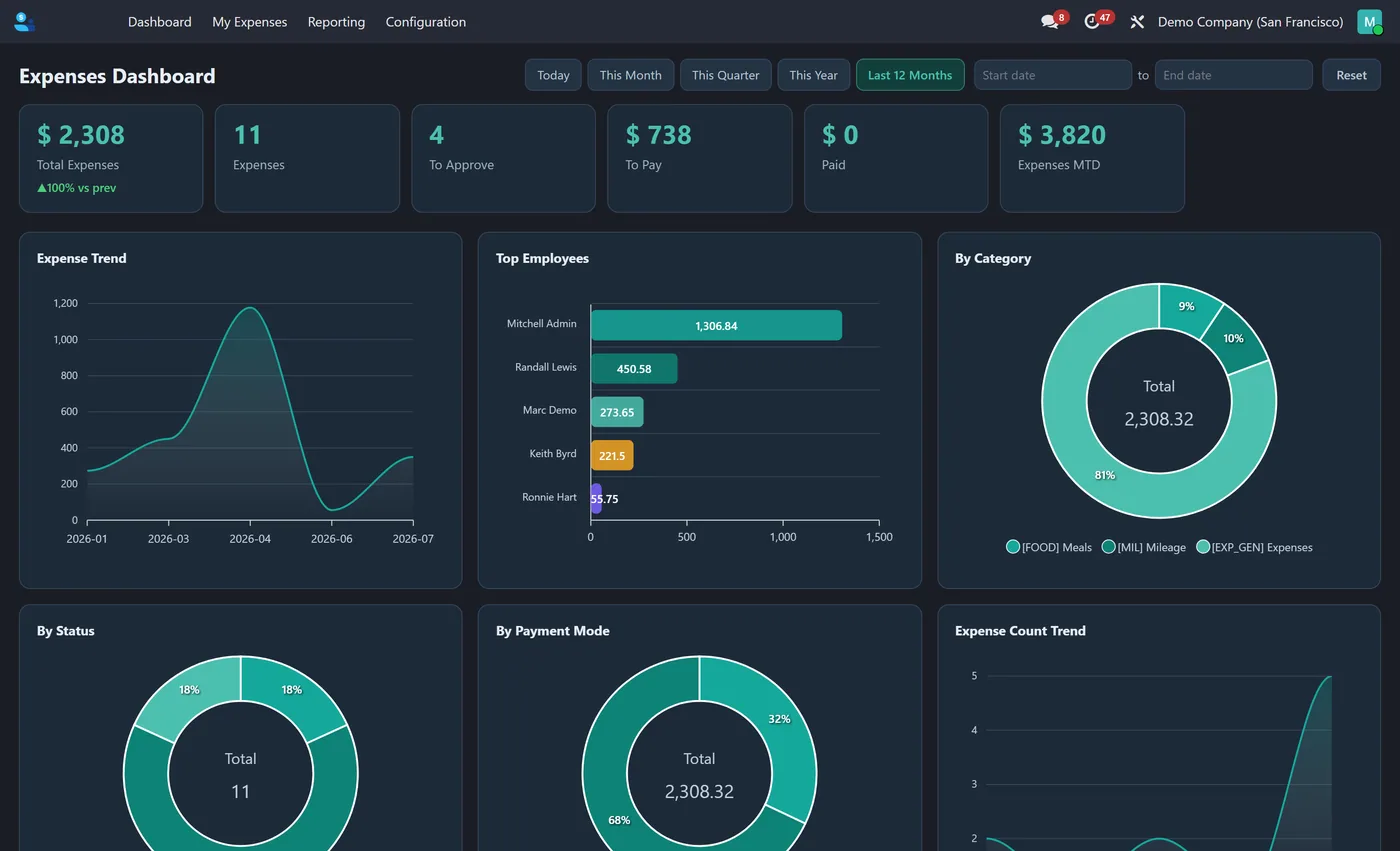Image resolution: width=1400 pixels, height=851 pixels.
Task: Open the Total Expenses $ 2,308 card
Action: (x=111, y=158)
